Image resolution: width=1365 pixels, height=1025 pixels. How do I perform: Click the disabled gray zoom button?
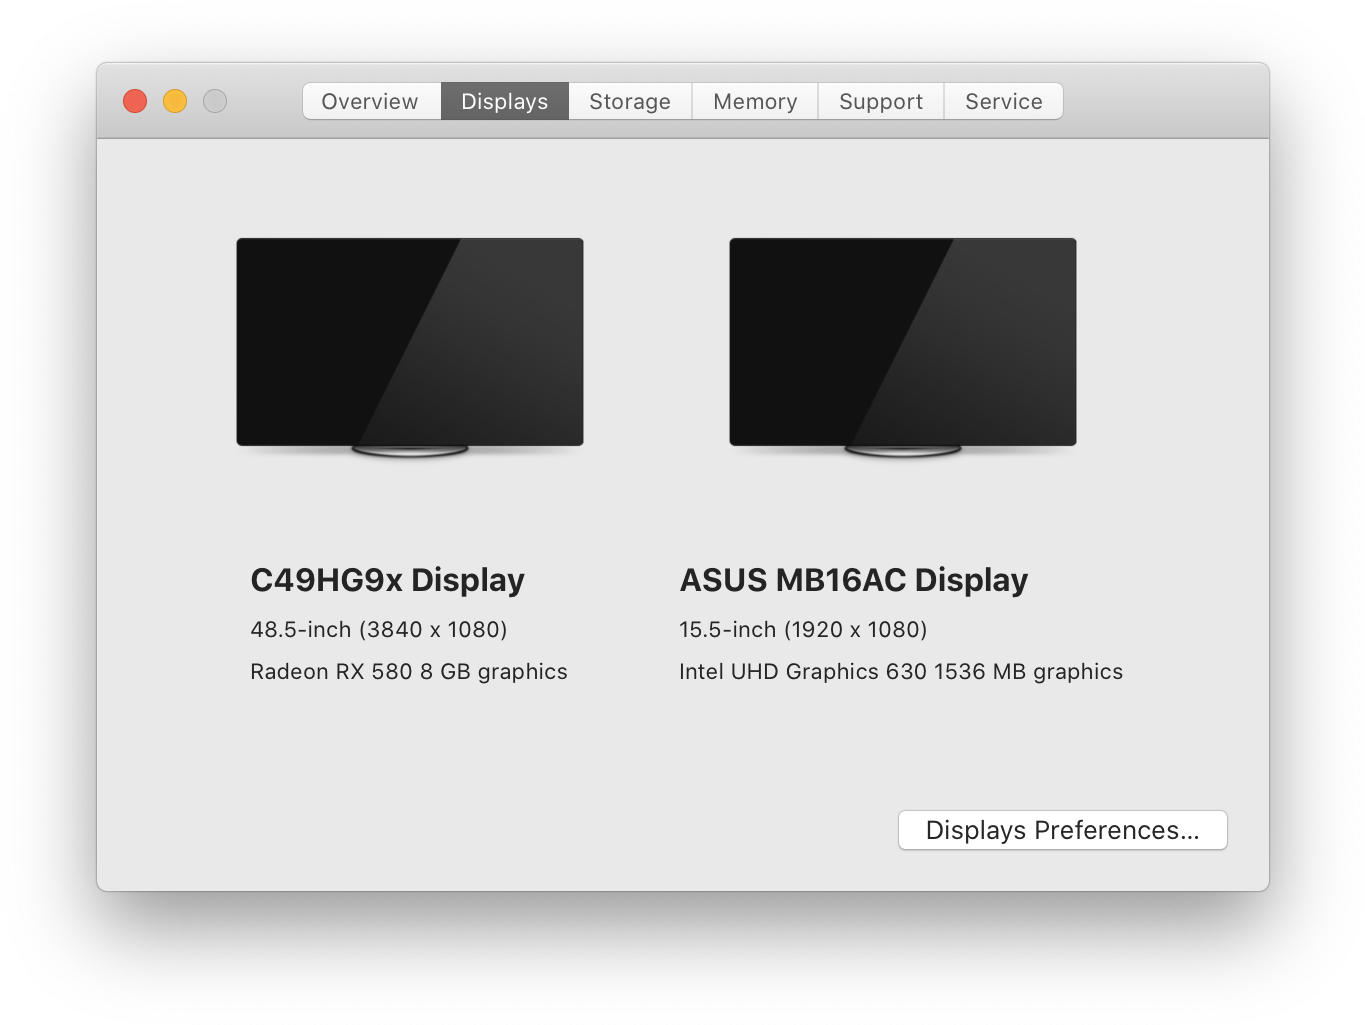point(215,101)
